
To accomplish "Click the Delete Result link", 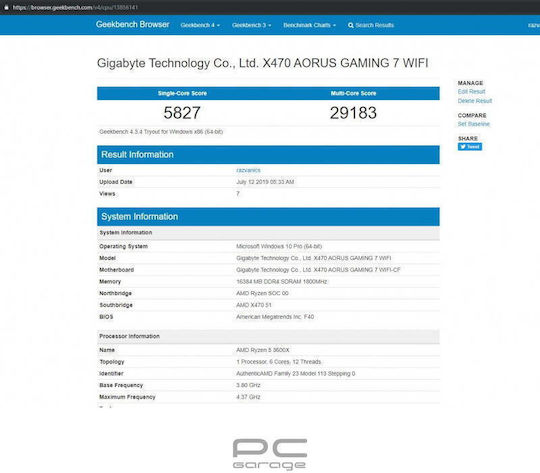I will tap(475, 101).
